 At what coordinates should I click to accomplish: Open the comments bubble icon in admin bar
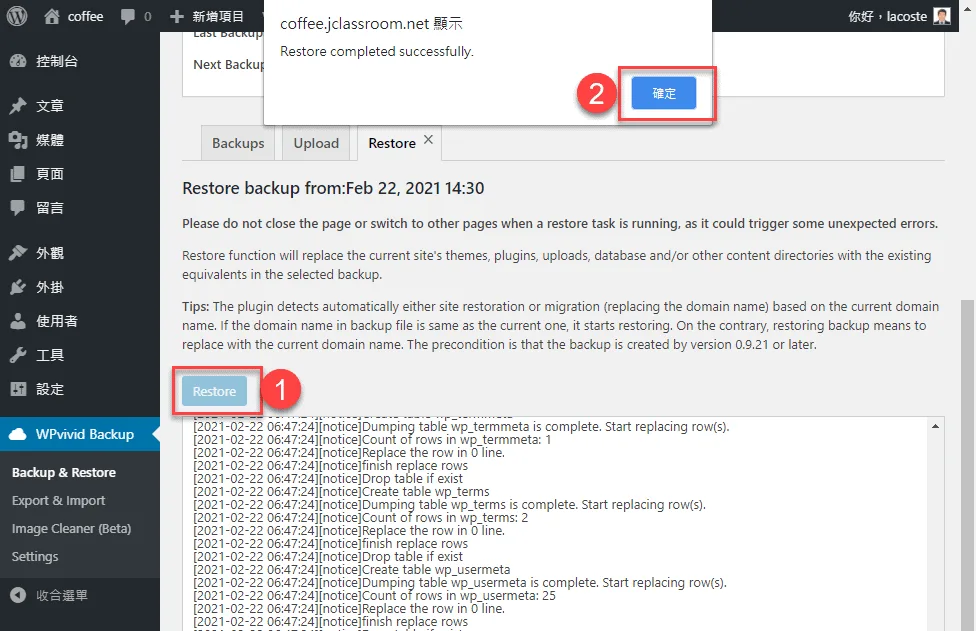(x=128, y=17)
